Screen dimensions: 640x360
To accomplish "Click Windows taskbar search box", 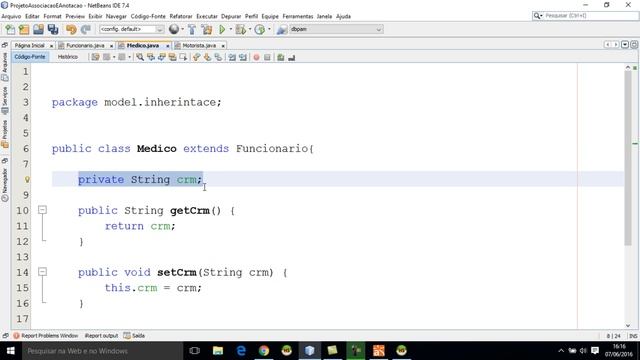I will [x=102, y=351].
